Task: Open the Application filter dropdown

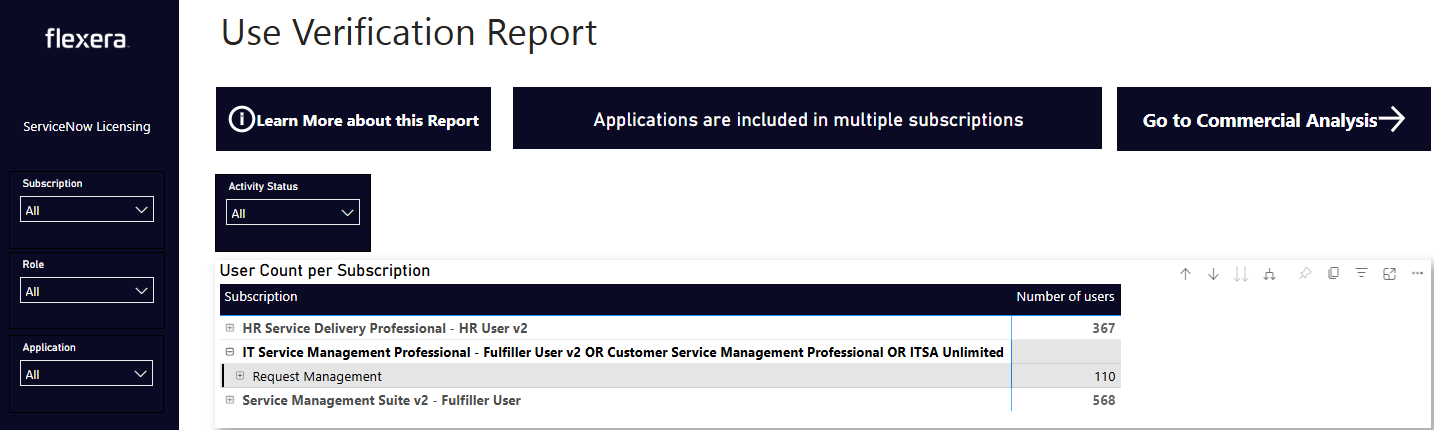Action: 87,374
